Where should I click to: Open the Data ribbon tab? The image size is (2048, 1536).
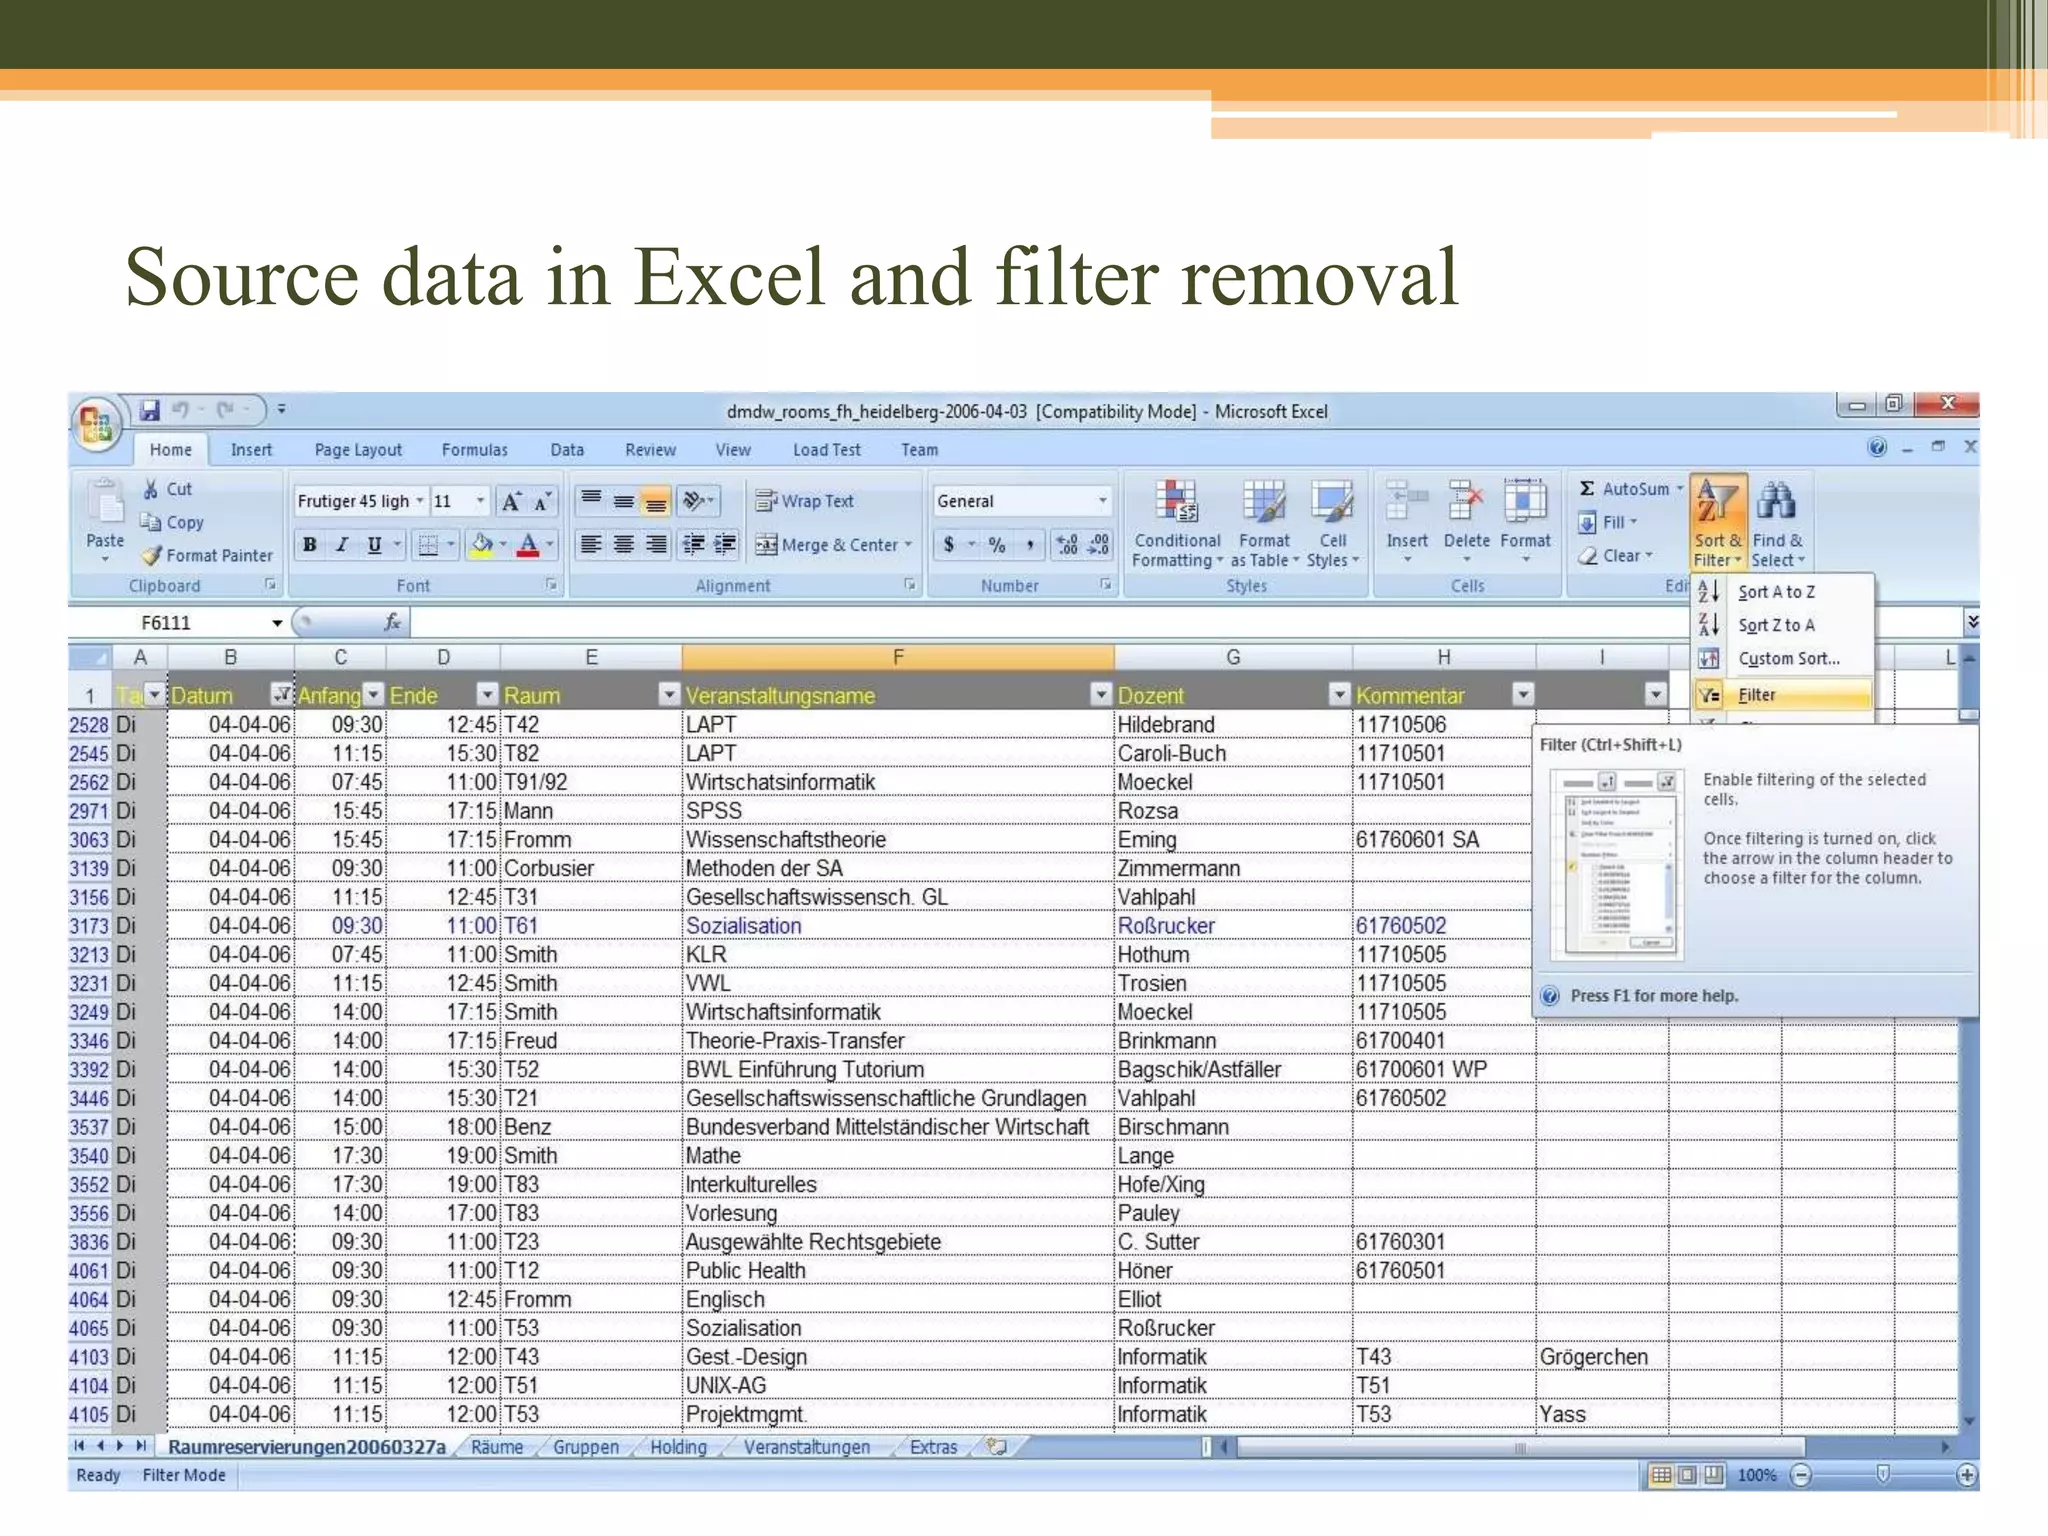[567, 450]
